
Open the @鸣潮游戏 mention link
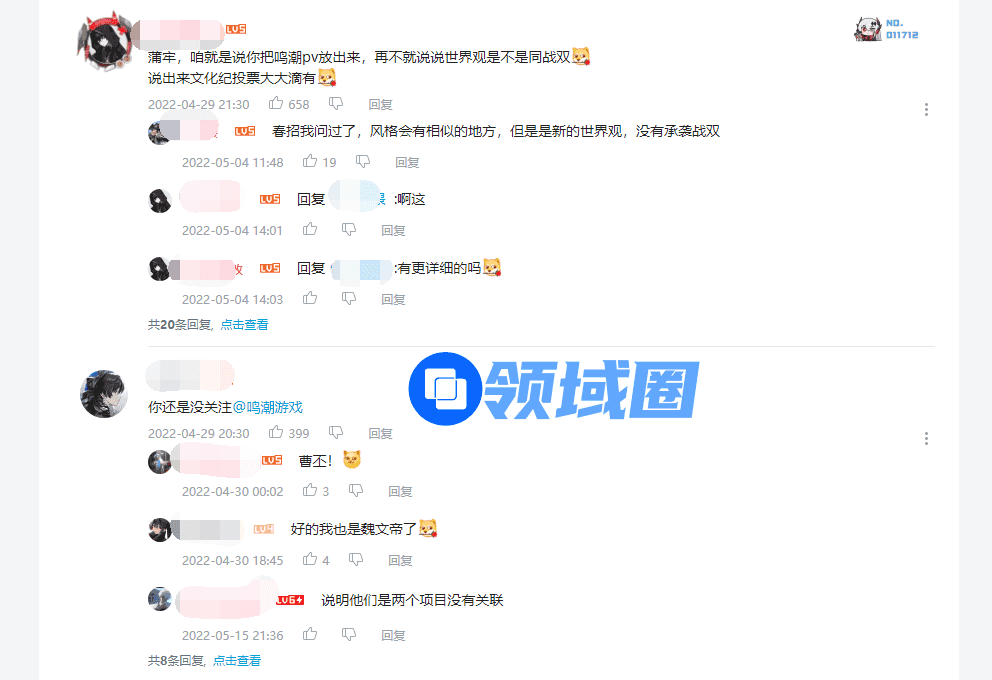coord(268,407)
